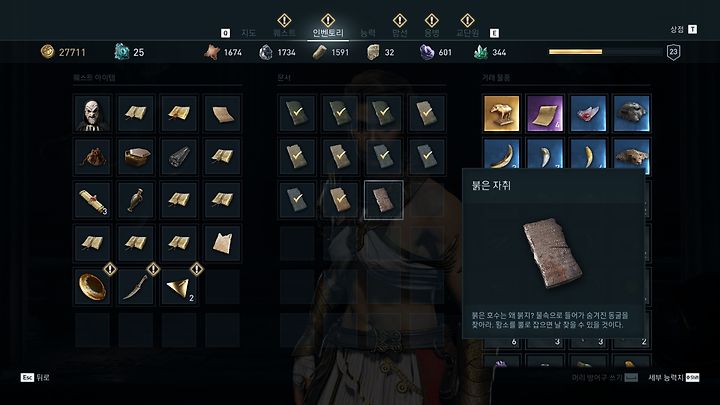Select the curved dagger quest item

click(135, 287)
